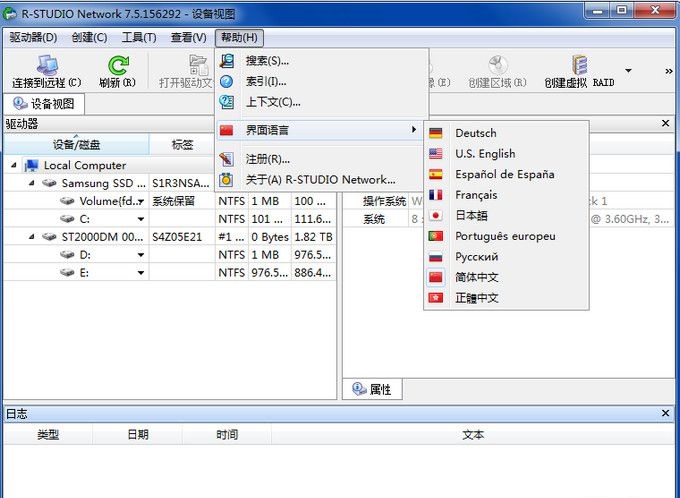680x498 pixels.
Task: Open the 驱动器(D) menu
Action: click(33, 38)
